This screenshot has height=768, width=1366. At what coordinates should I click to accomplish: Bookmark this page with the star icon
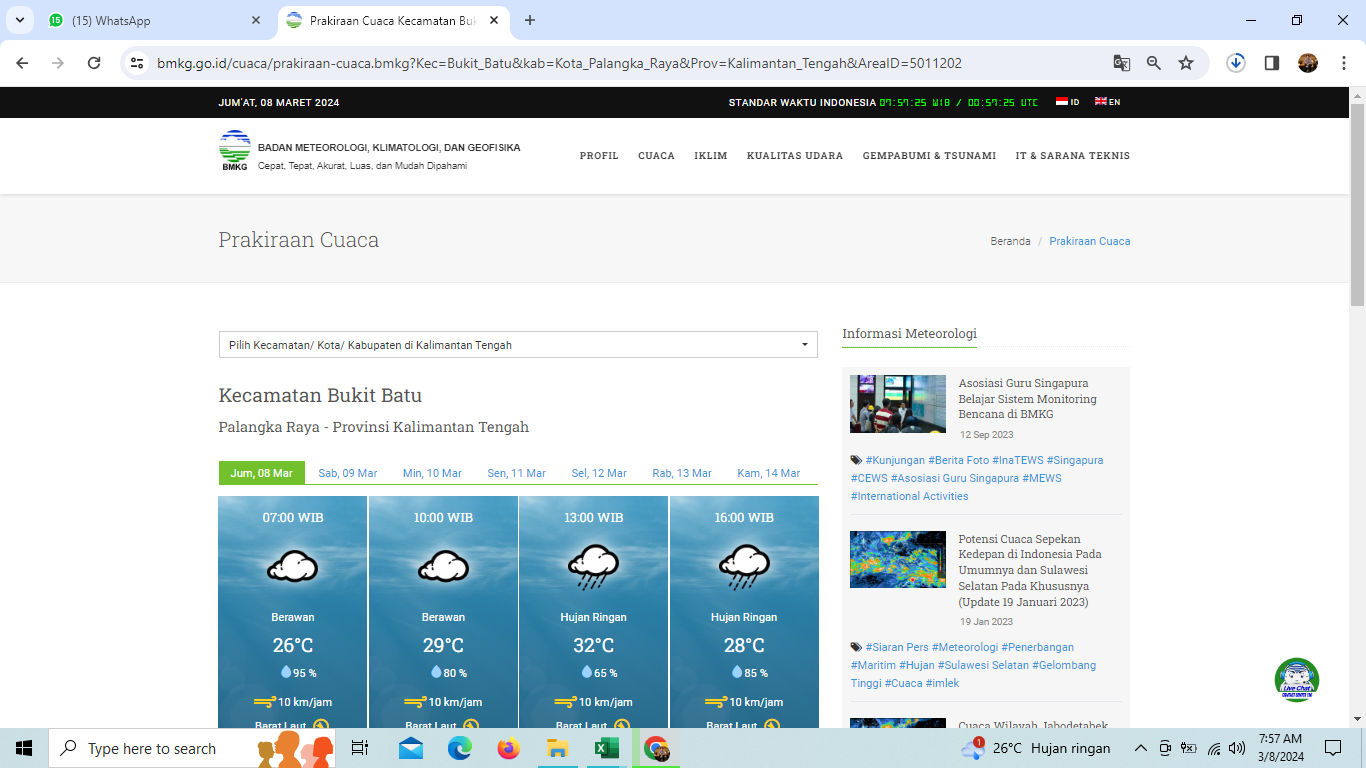pos(1186,63)
